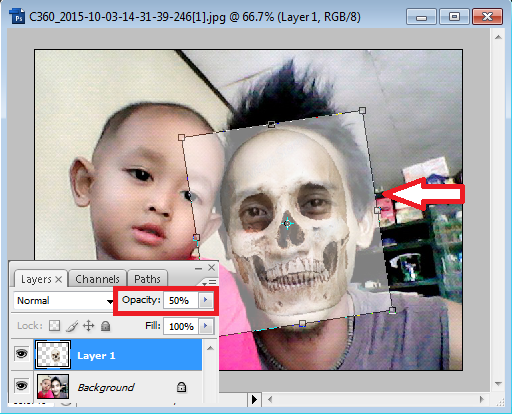The width and height of the screenshot is (512, 414).
Task: Select the Layer 1 skull thumbnail
Action: click(53, 355)
